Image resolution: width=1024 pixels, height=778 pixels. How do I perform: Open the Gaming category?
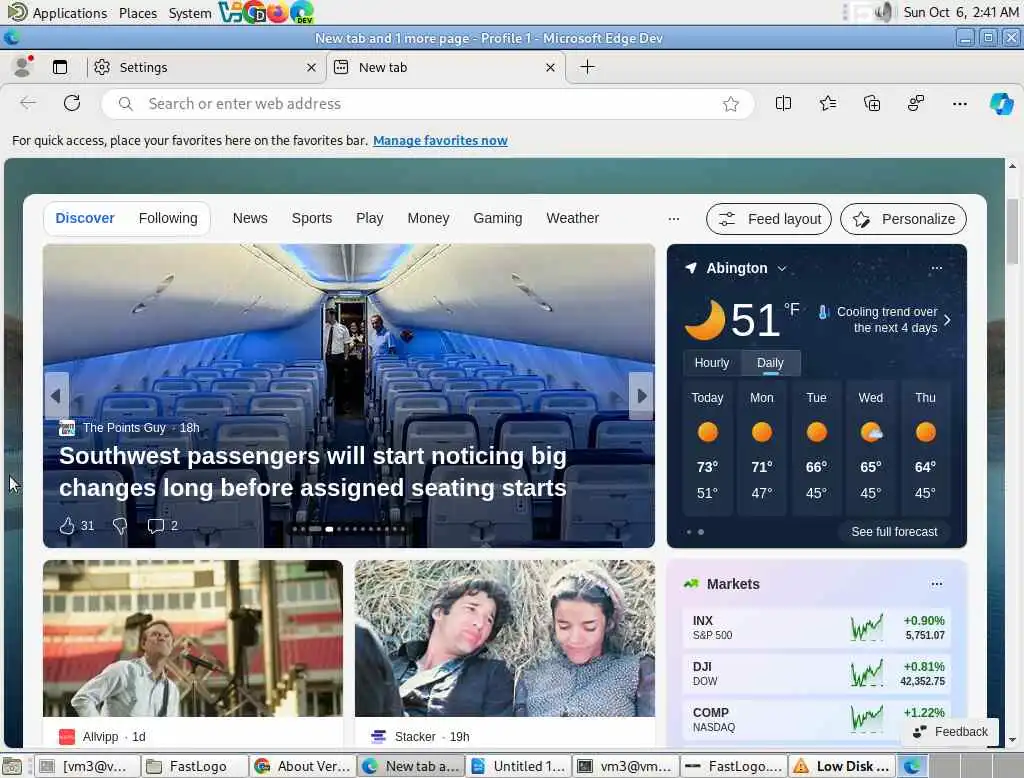tap(498, 218)
